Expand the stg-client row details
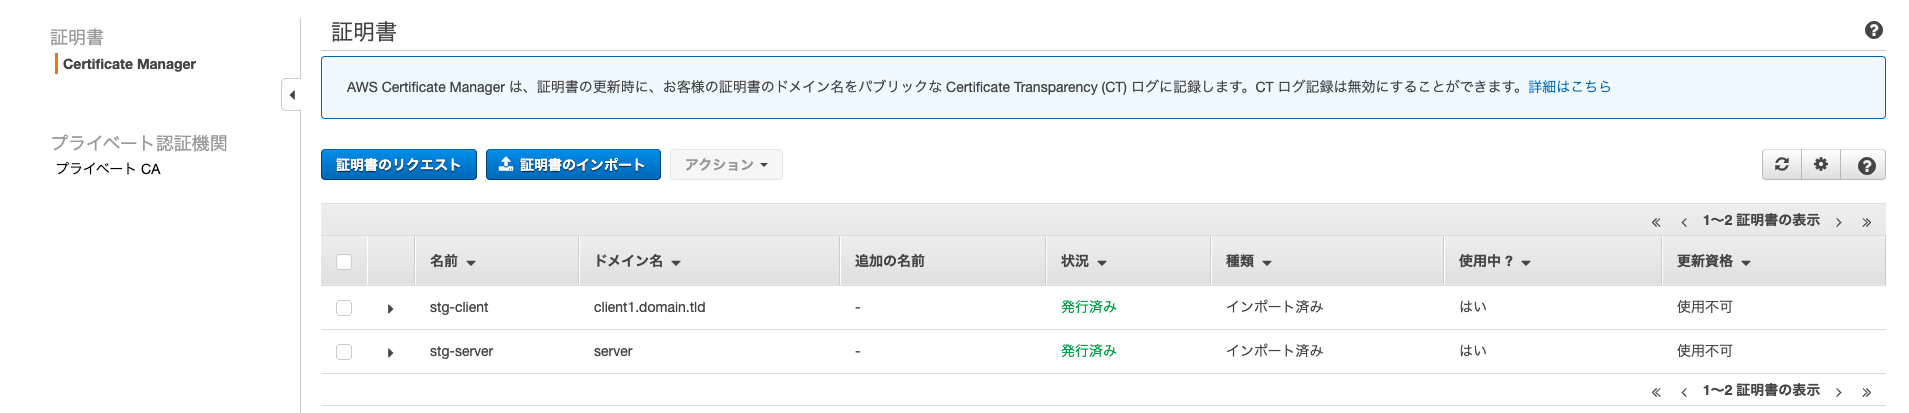Viewport: 1909px width, 413px height. [390, 309]
